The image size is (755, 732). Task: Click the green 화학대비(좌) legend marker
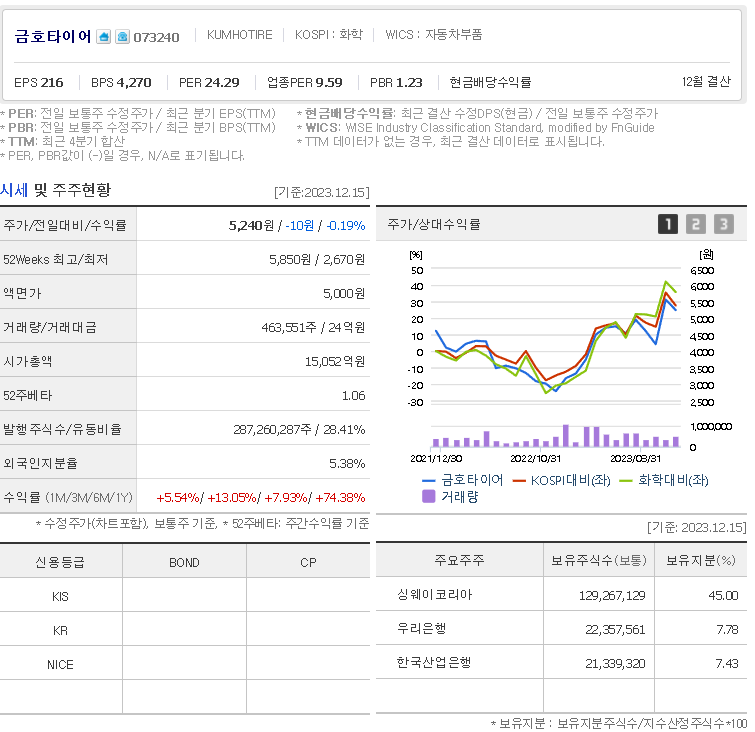[x=625, y=481]
